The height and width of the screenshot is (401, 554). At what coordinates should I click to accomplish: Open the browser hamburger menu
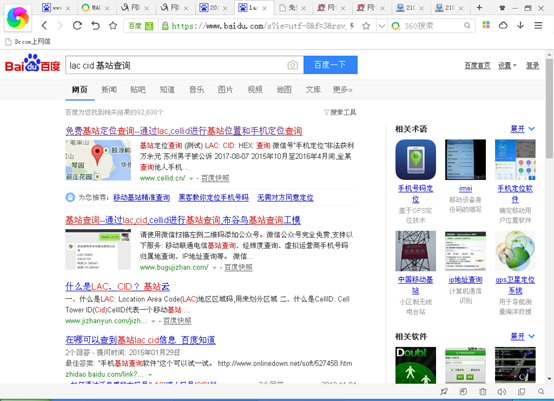point(538,25)
